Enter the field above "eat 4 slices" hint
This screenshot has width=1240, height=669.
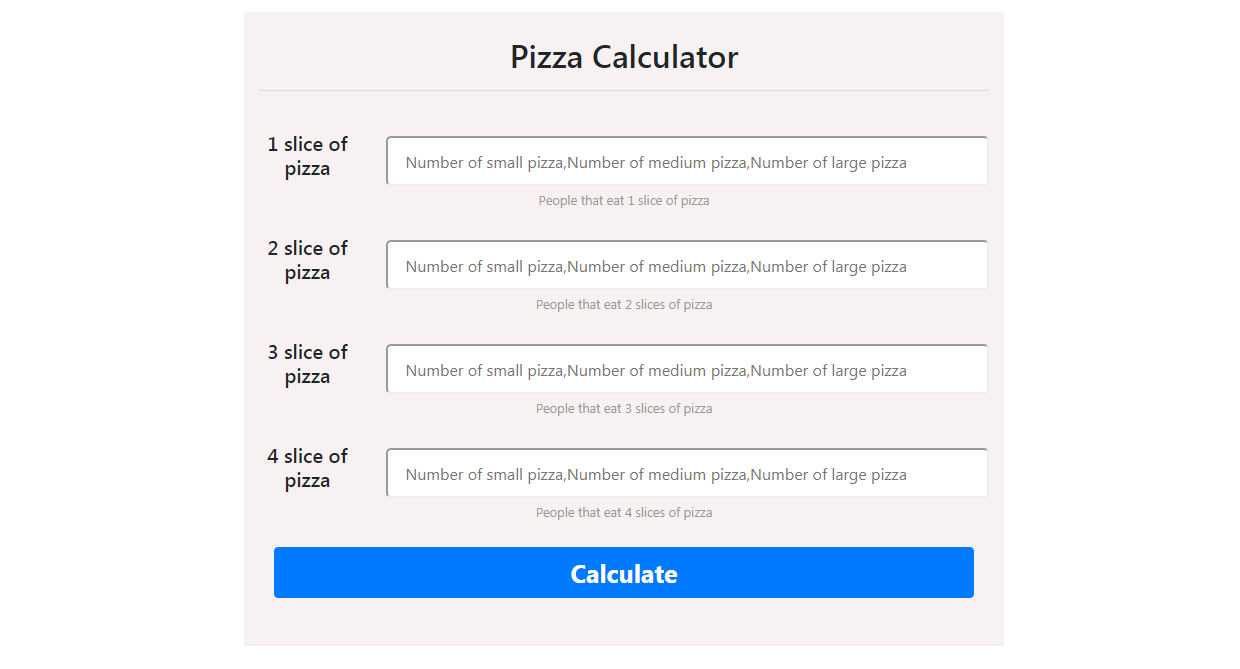point(687,474)
